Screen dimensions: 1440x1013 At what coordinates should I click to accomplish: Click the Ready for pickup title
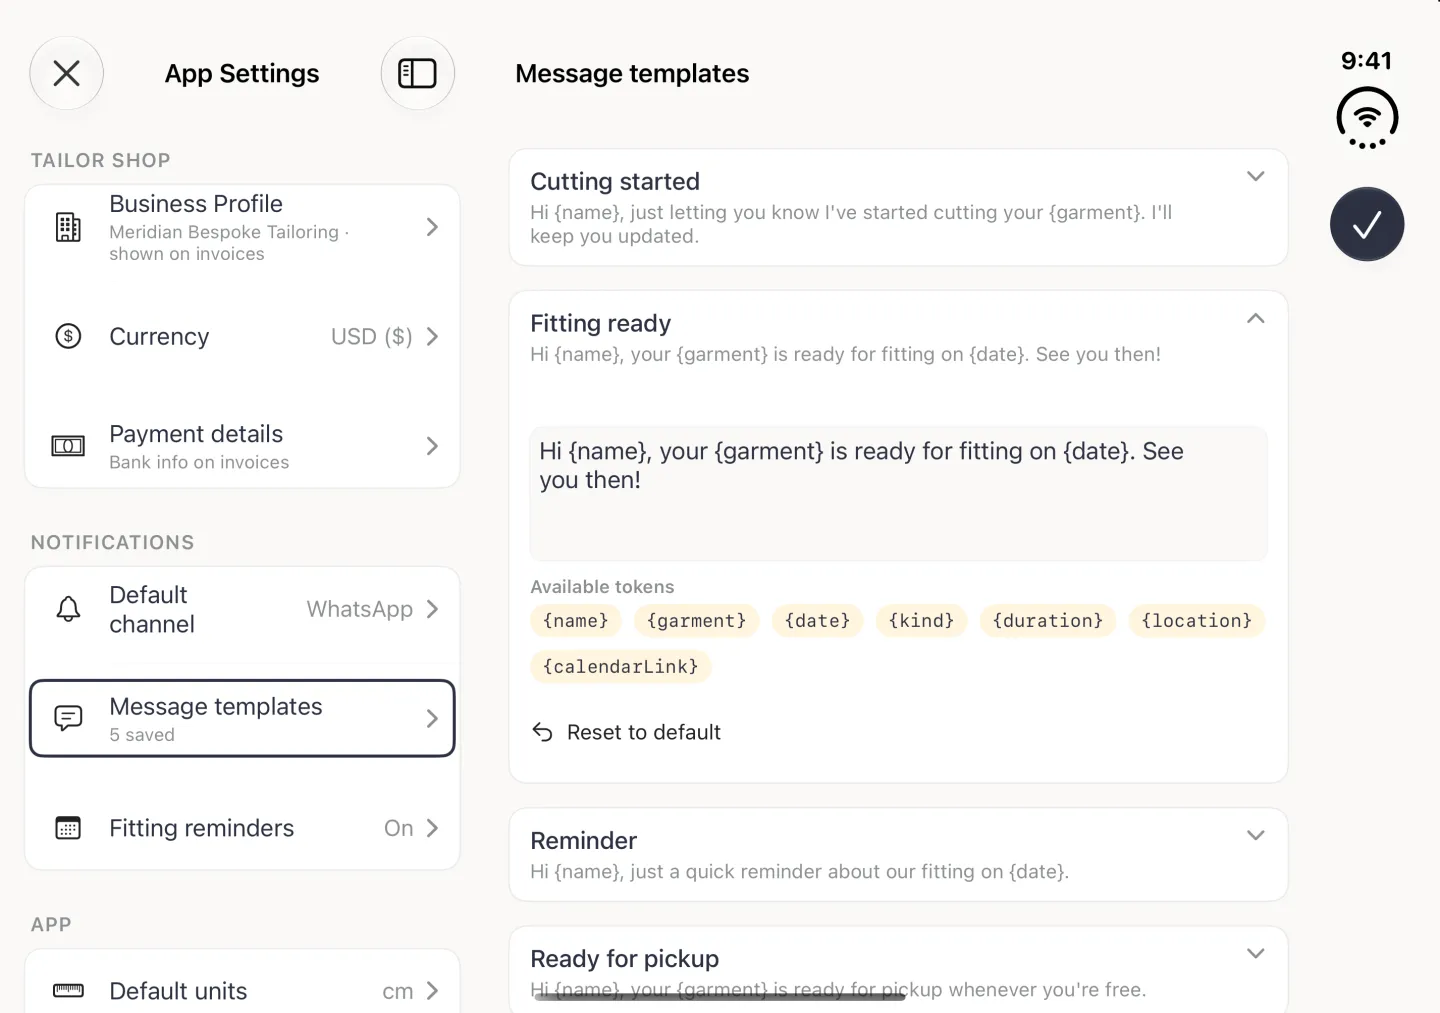625,958
